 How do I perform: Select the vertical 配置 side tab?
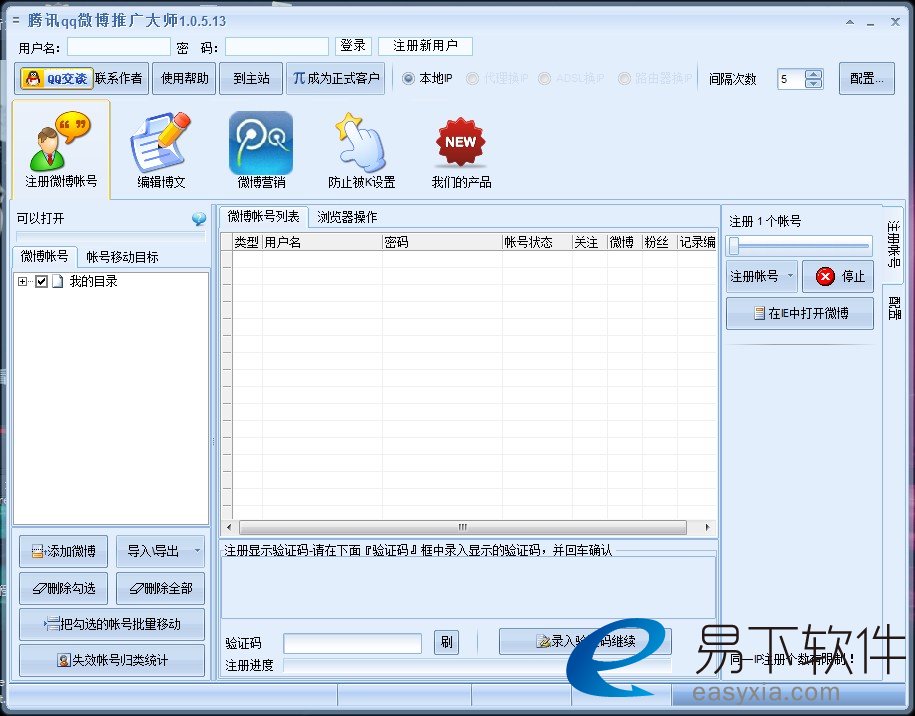click(893, 308)
